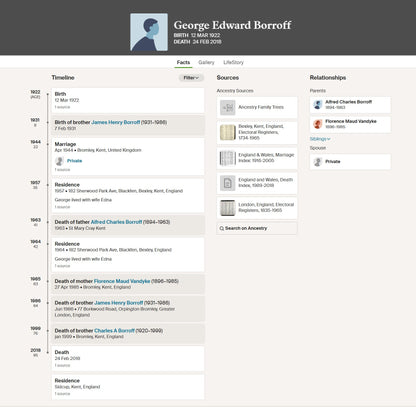The width and height of the screenshot is (416, 407).
Task: Click George Edward Borroff profile silhouette image
Action: tap(149, 32)
